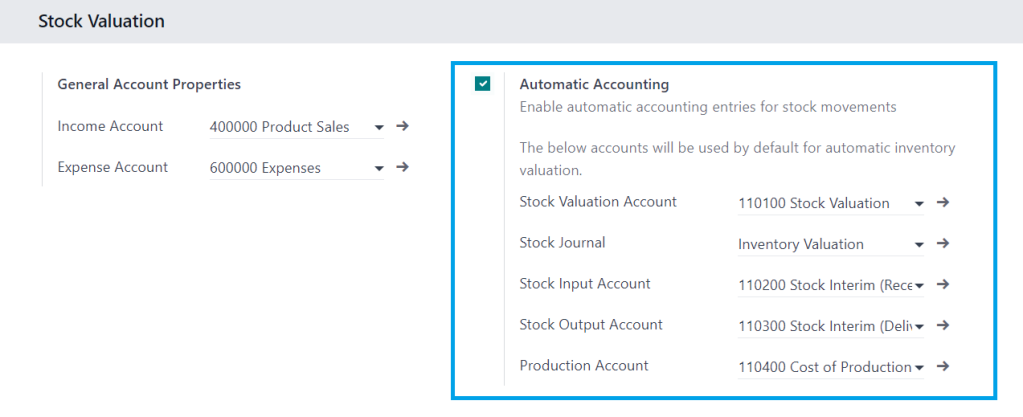Open Stock Valuation Account external link arrow
This screenshot has height=417, width=1023.
942,202
